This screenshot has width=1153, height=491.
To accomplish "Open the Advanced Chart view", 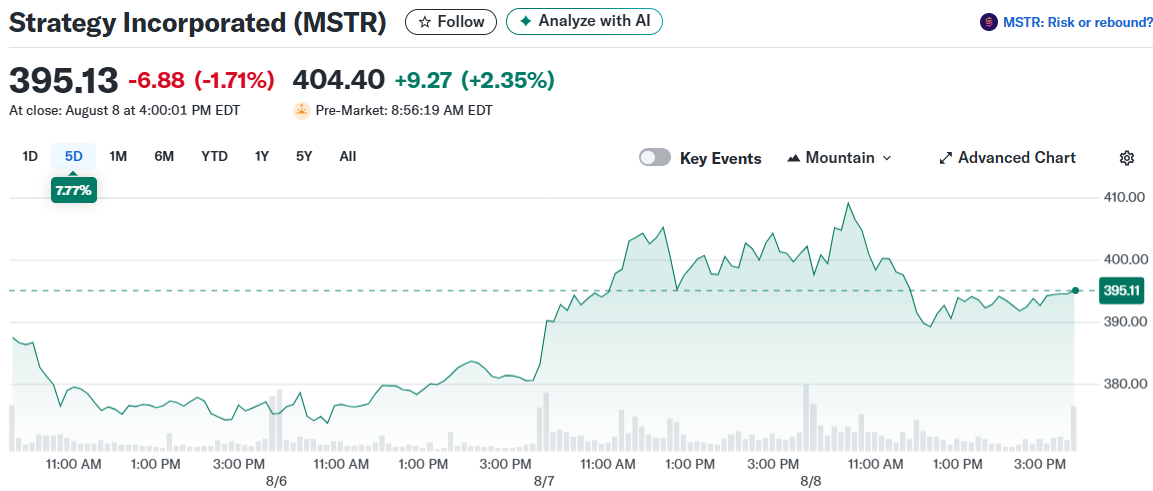I will click(x=1007, y=157).
